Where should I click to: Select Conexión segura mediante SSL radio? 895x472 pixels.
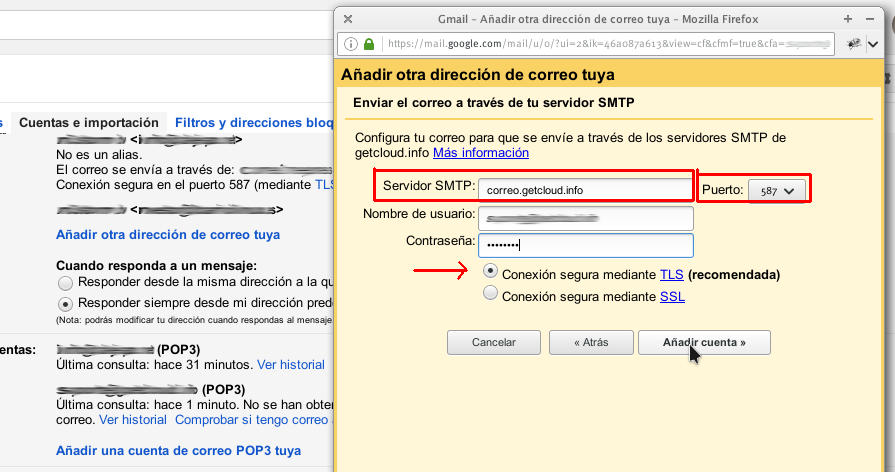pos(490,293)
